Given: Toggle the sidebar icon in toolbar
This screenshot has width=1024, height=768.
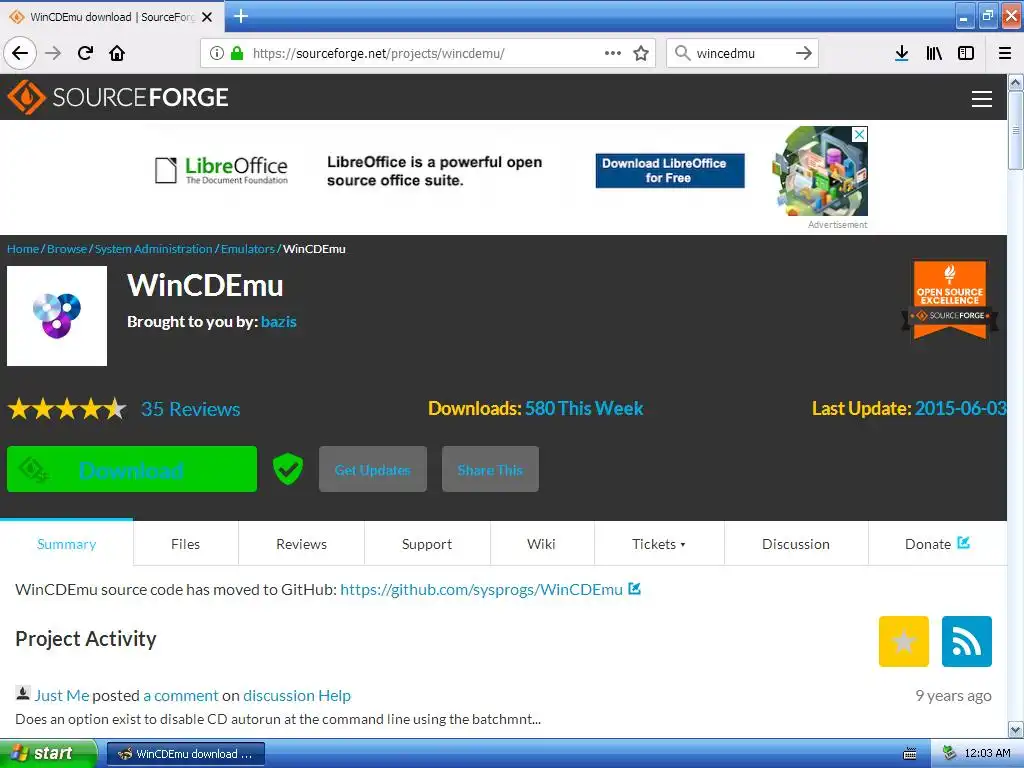Looking at the screenshot, I should [966, 53].
